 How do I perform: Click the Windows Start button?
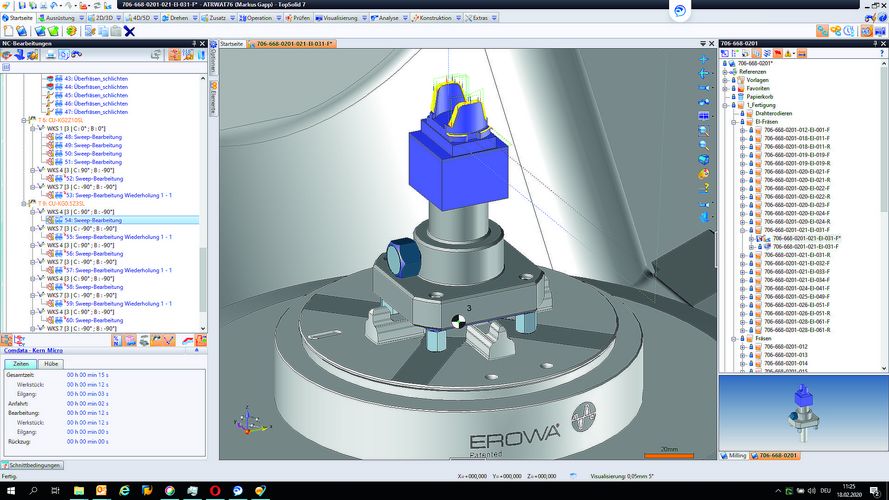pos(10,491)
